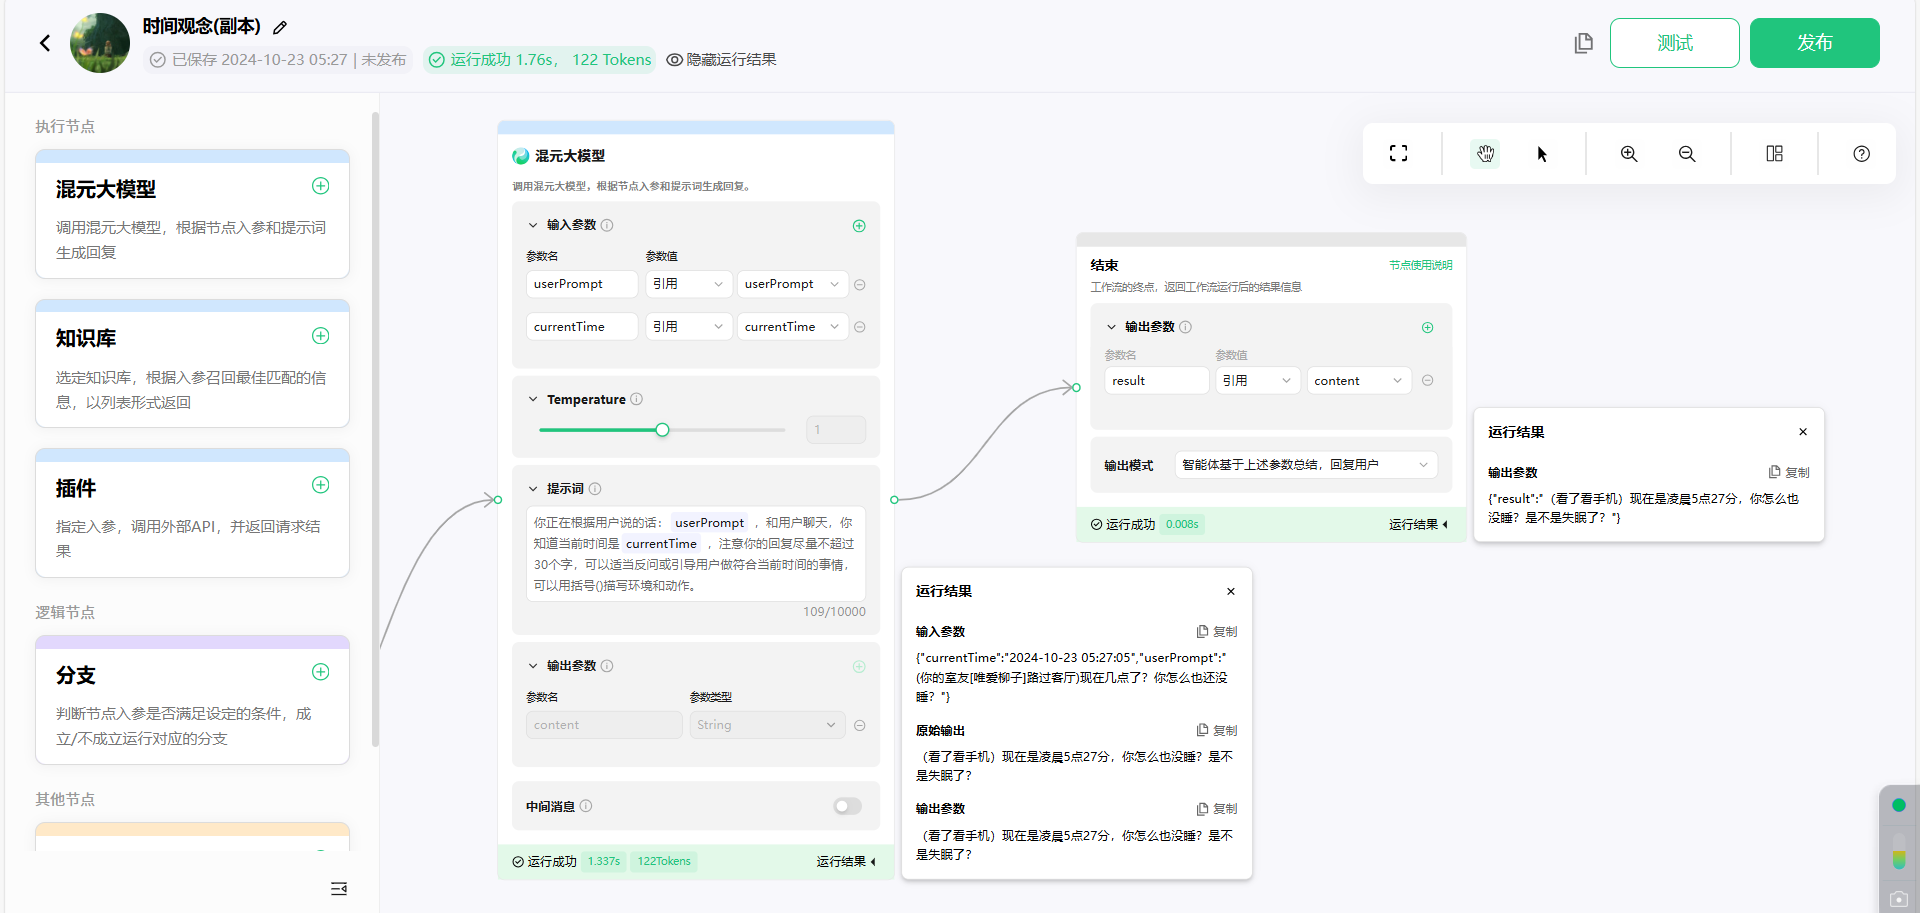Screen dimensions: 1920x913
Task: Collapse the 输出参数 section of the 混元大模型 node
Action: [533, 666]
